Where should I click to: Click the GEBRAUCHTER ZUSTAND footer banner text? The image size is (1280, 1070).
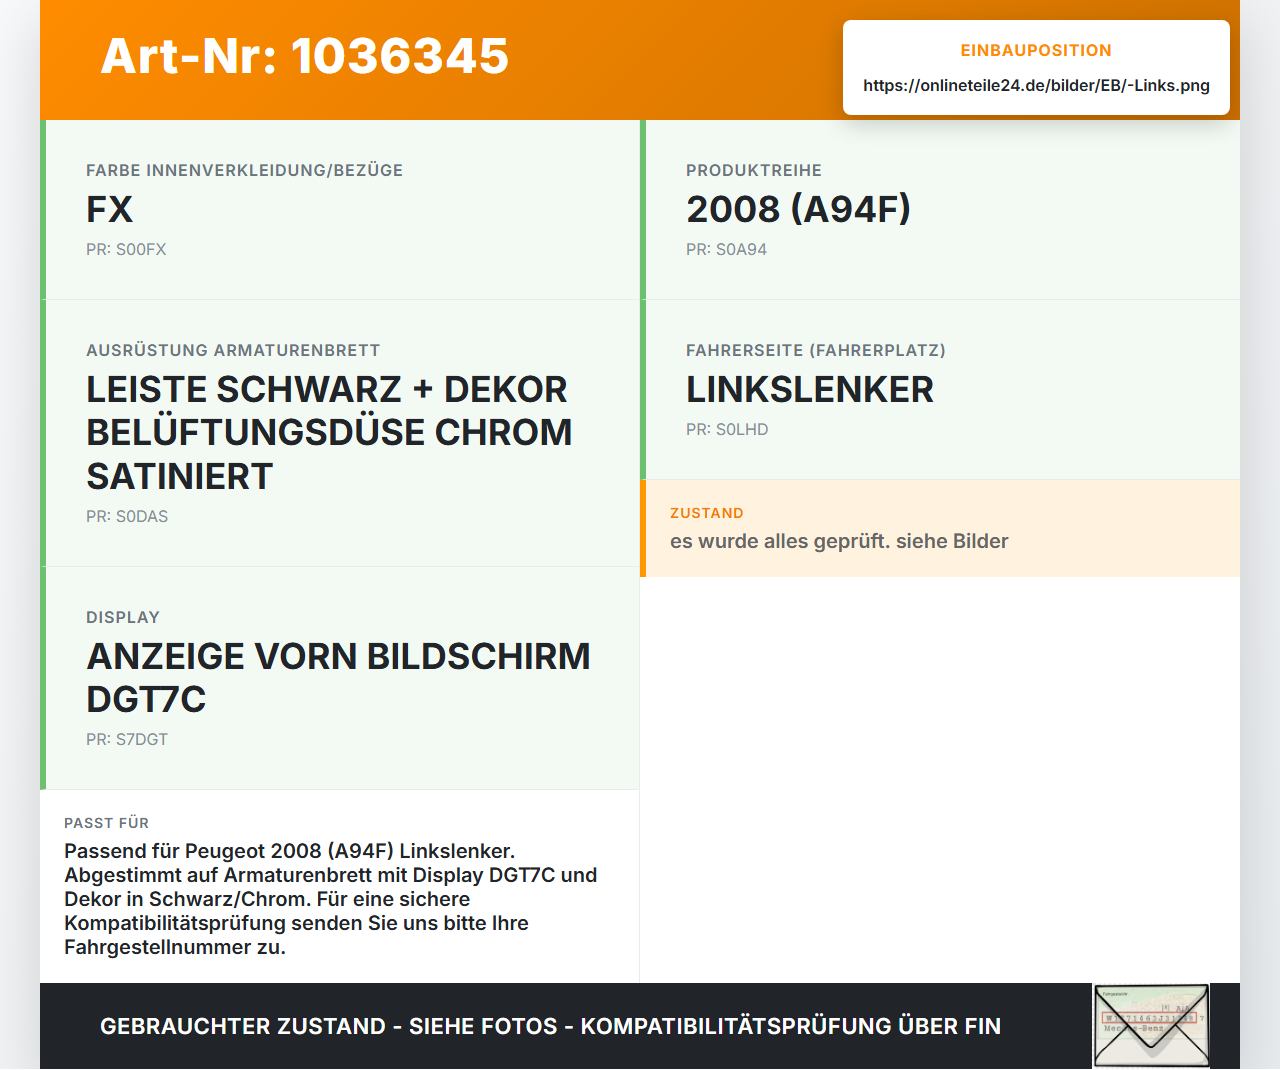[550, 1026]
